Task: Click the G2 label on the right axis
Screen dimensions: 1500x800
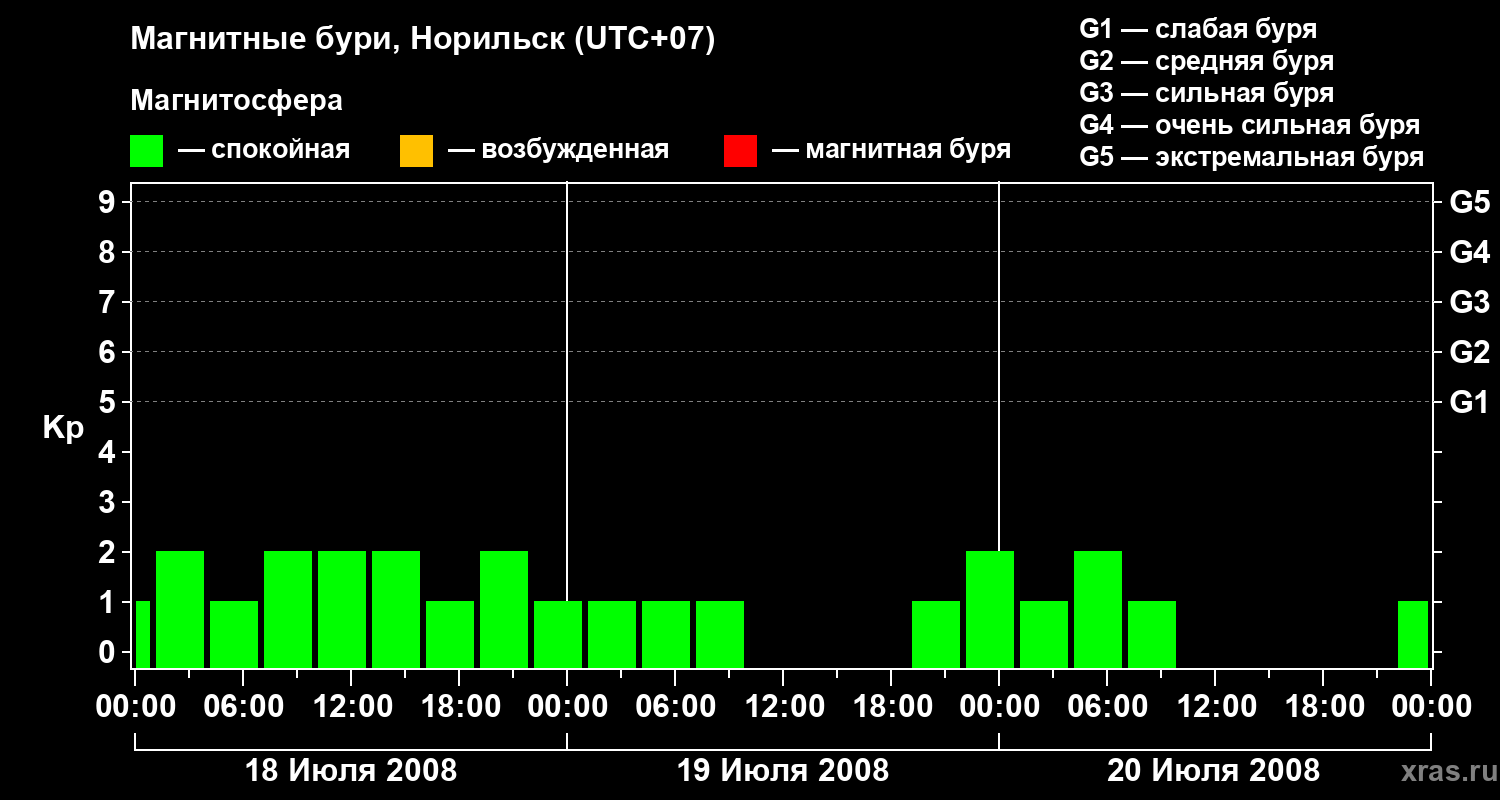Action: [1470, 352]
